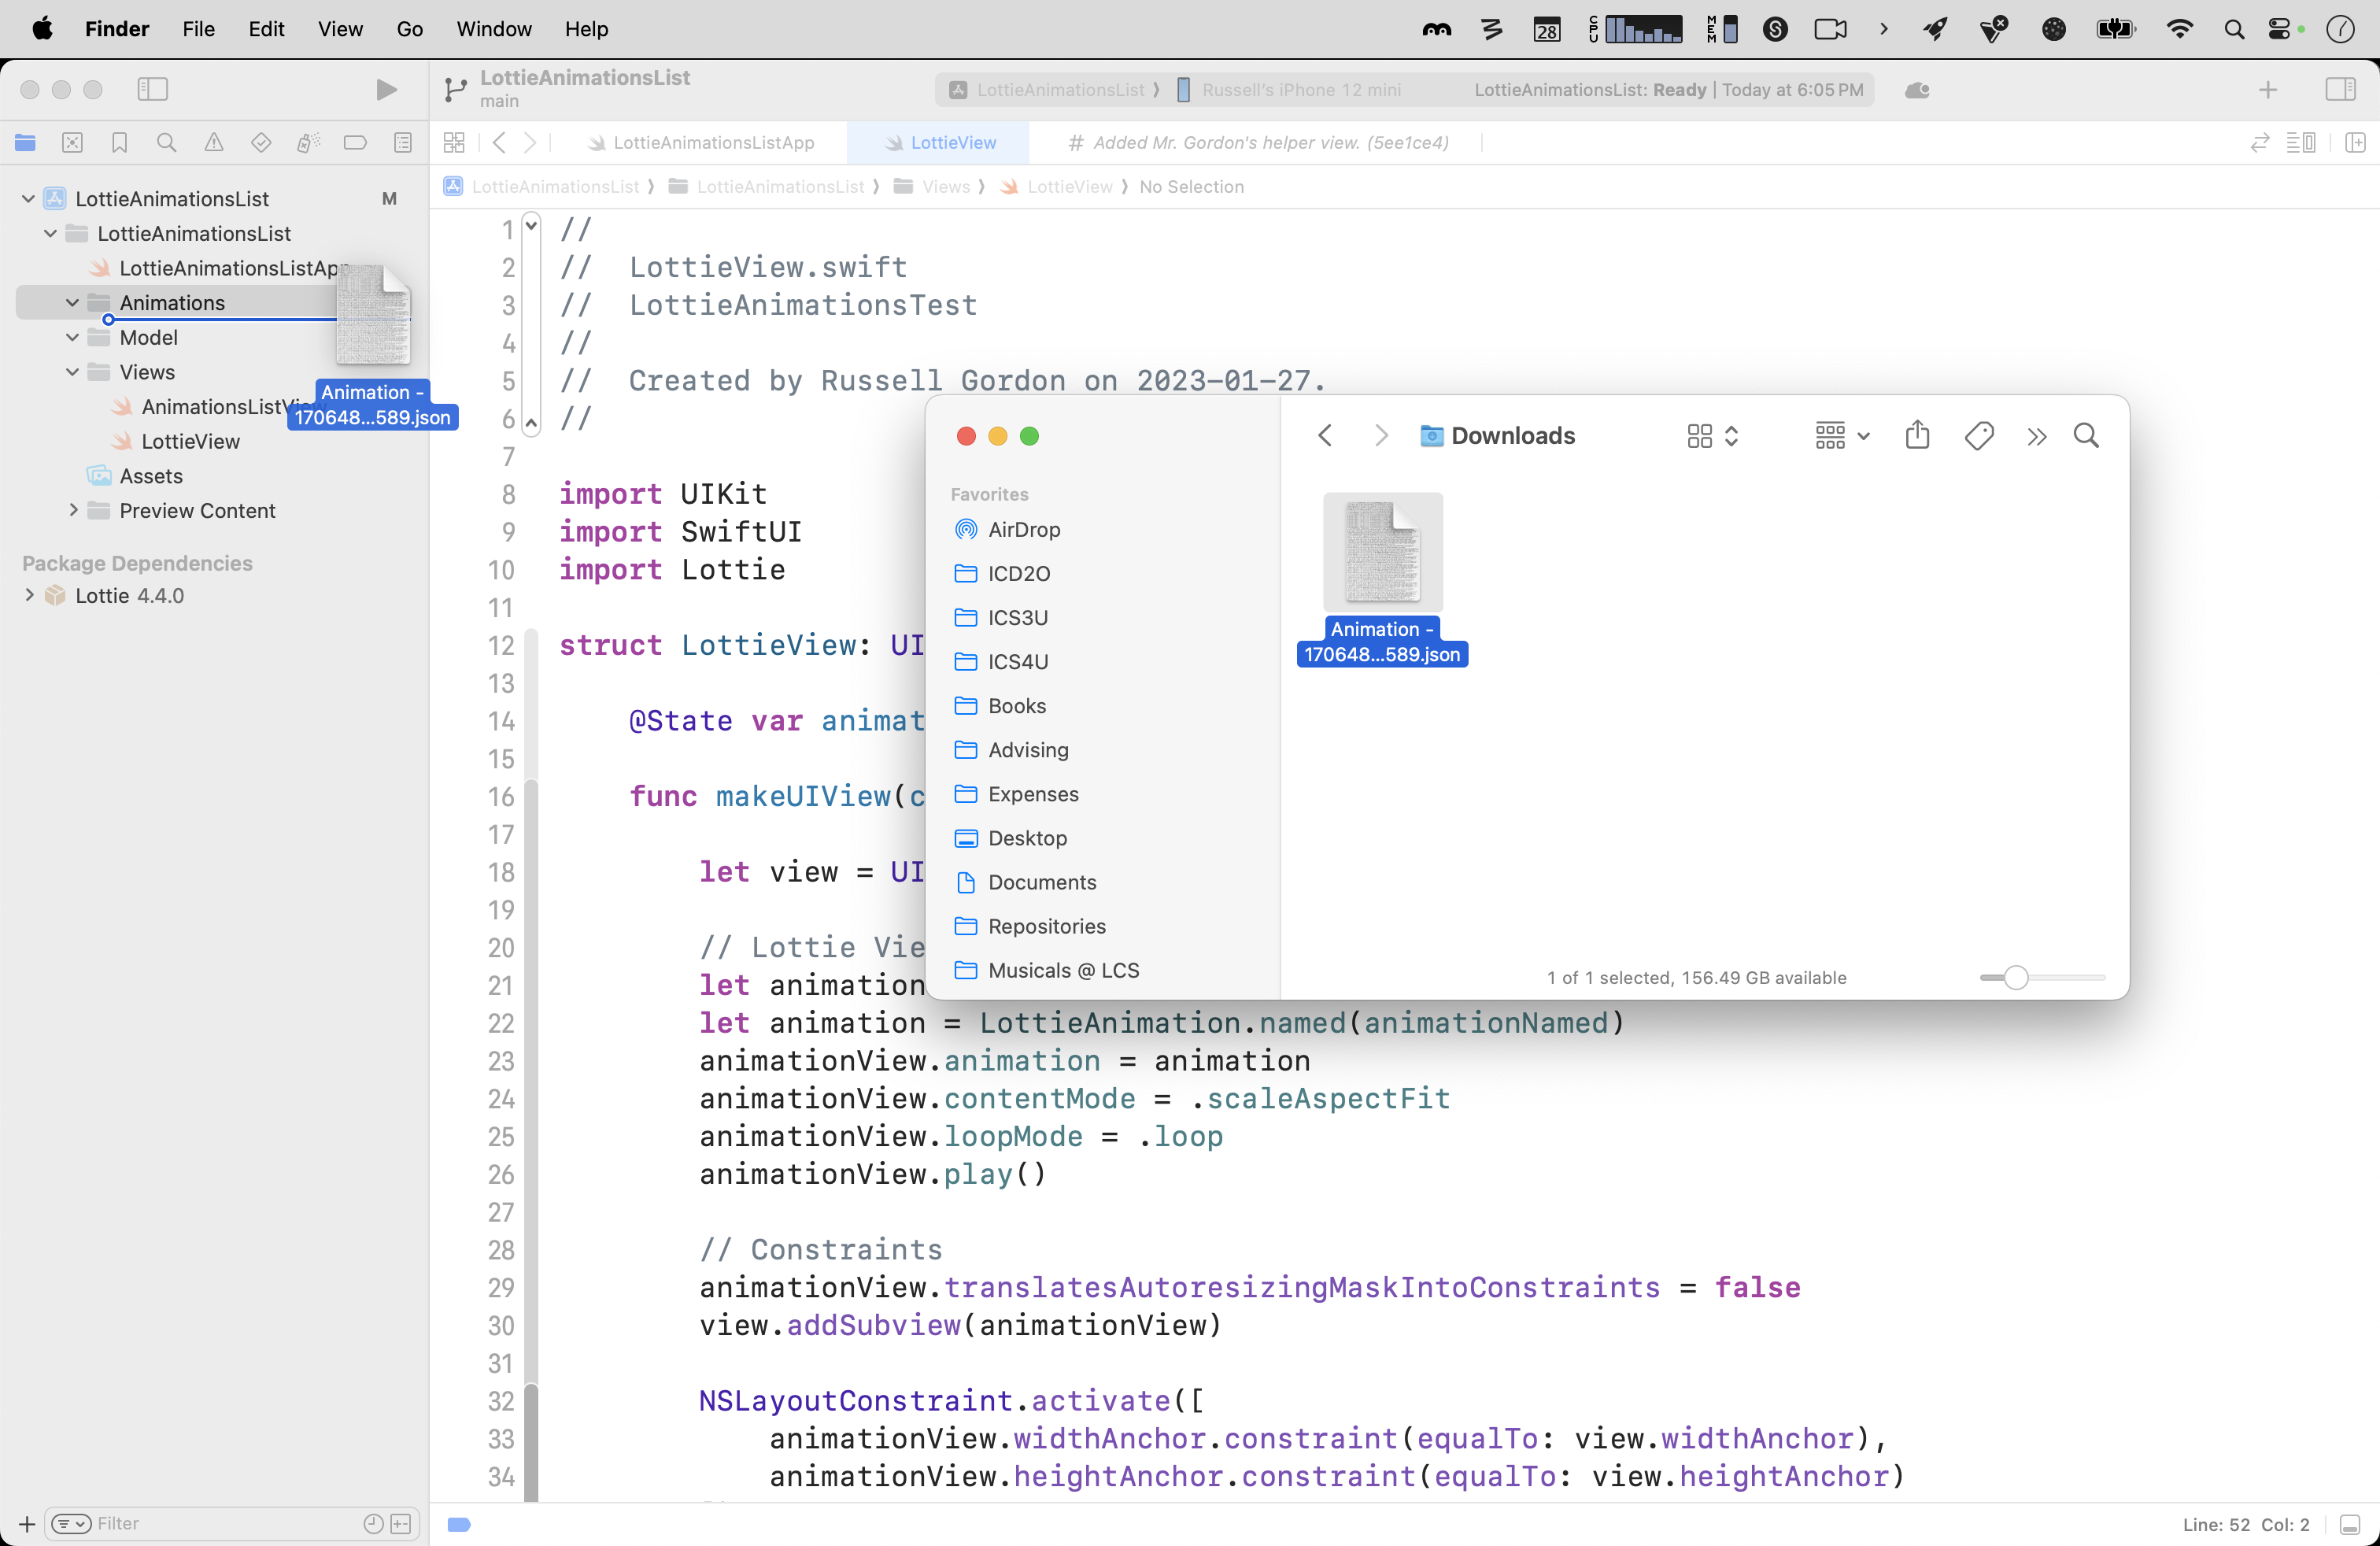Expand Lottie 4.4.0 package dependency
The image size is (2380, 1546).
click(x=29, y=595)
